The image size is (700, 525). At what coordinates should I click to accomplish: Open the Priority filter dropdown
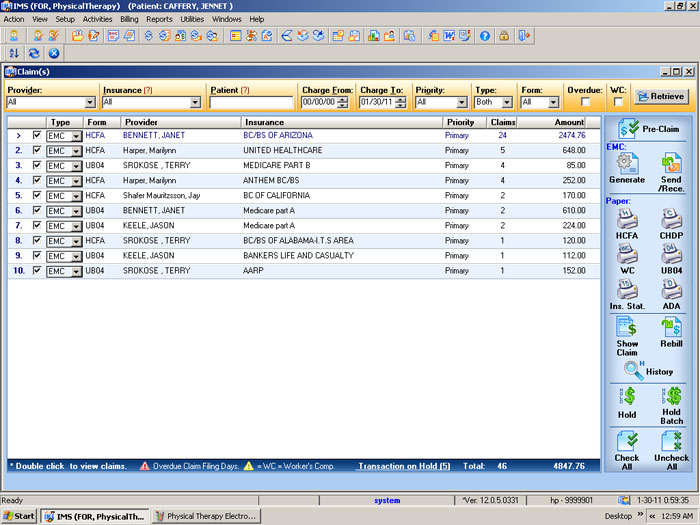tap(461, 102)
